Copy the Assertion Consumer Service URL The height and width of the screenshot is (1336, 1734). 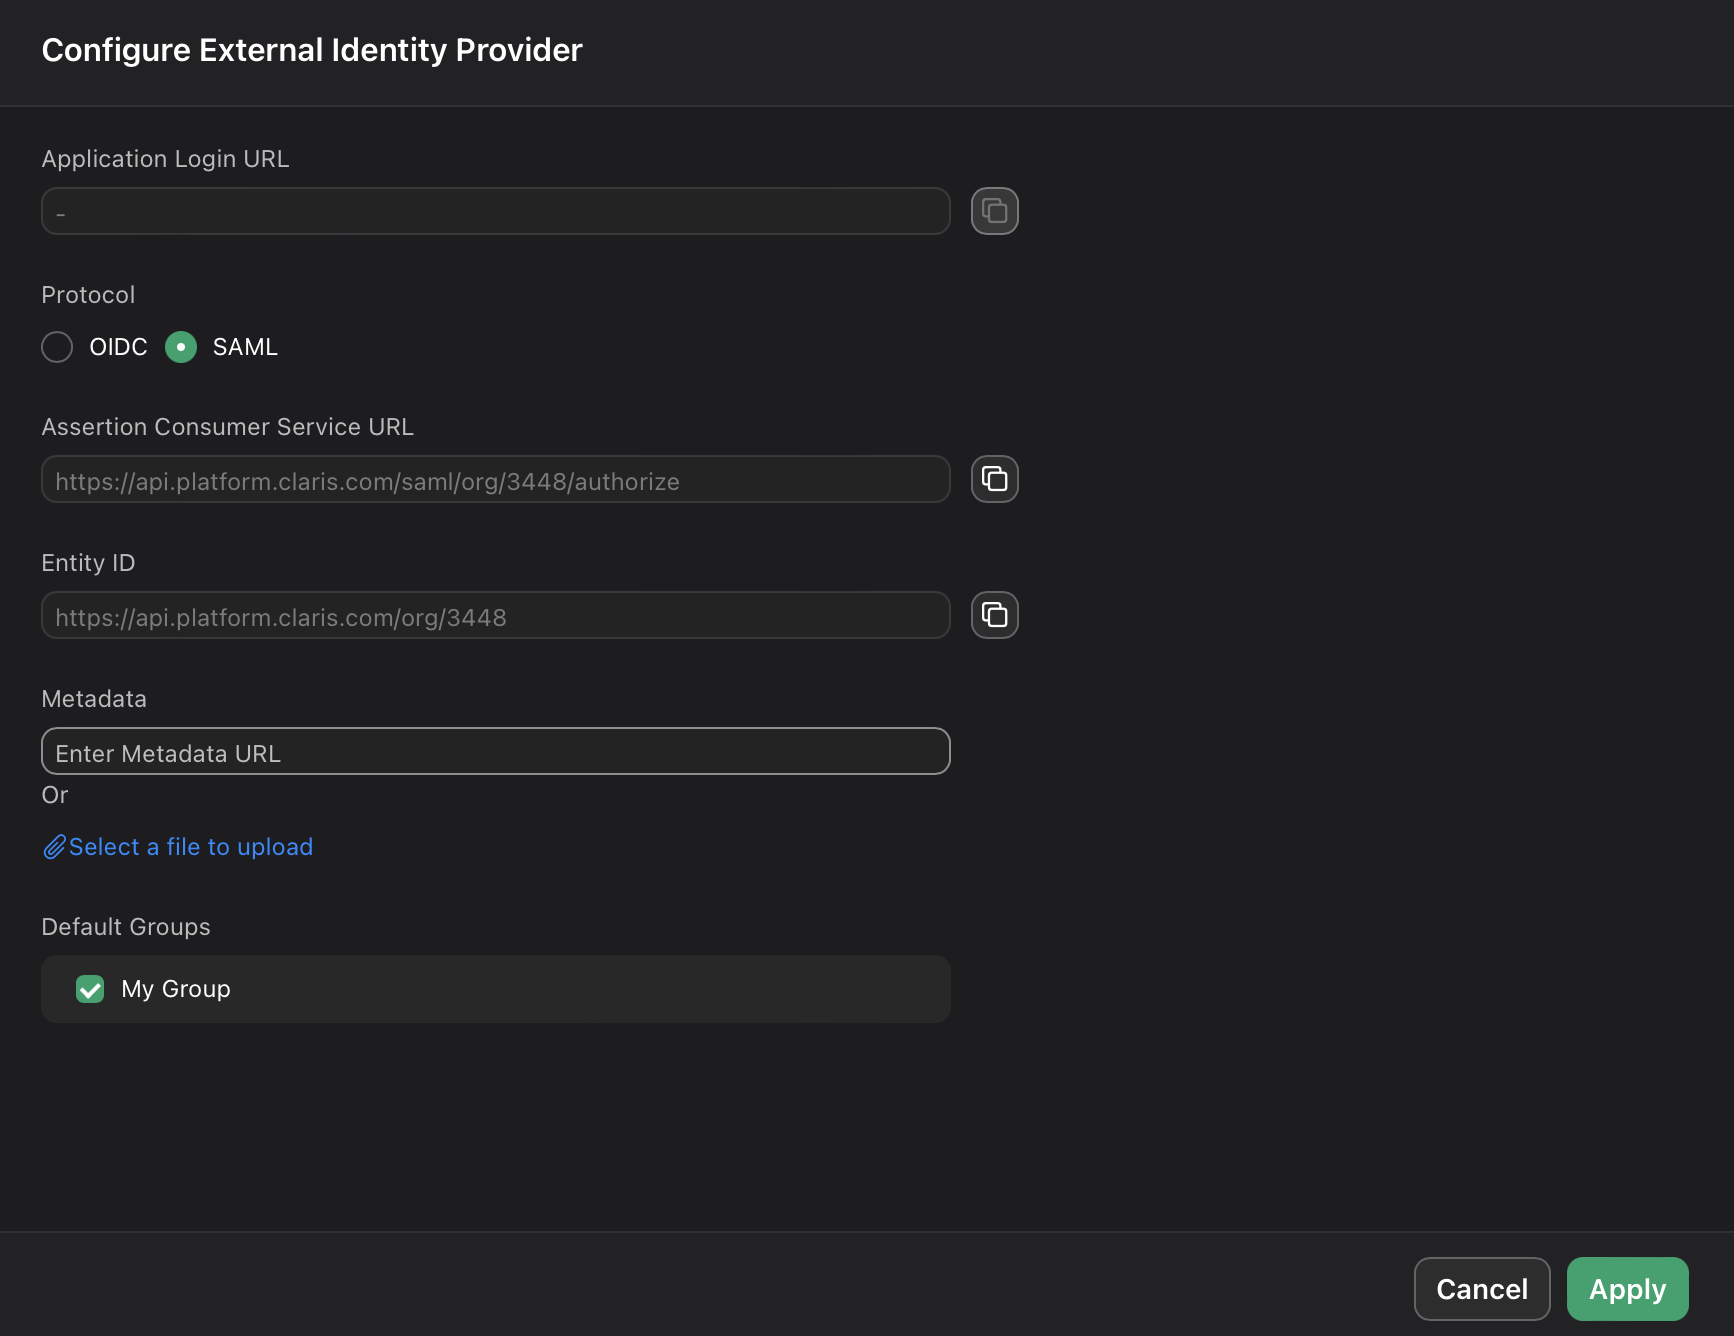point(994,478)
